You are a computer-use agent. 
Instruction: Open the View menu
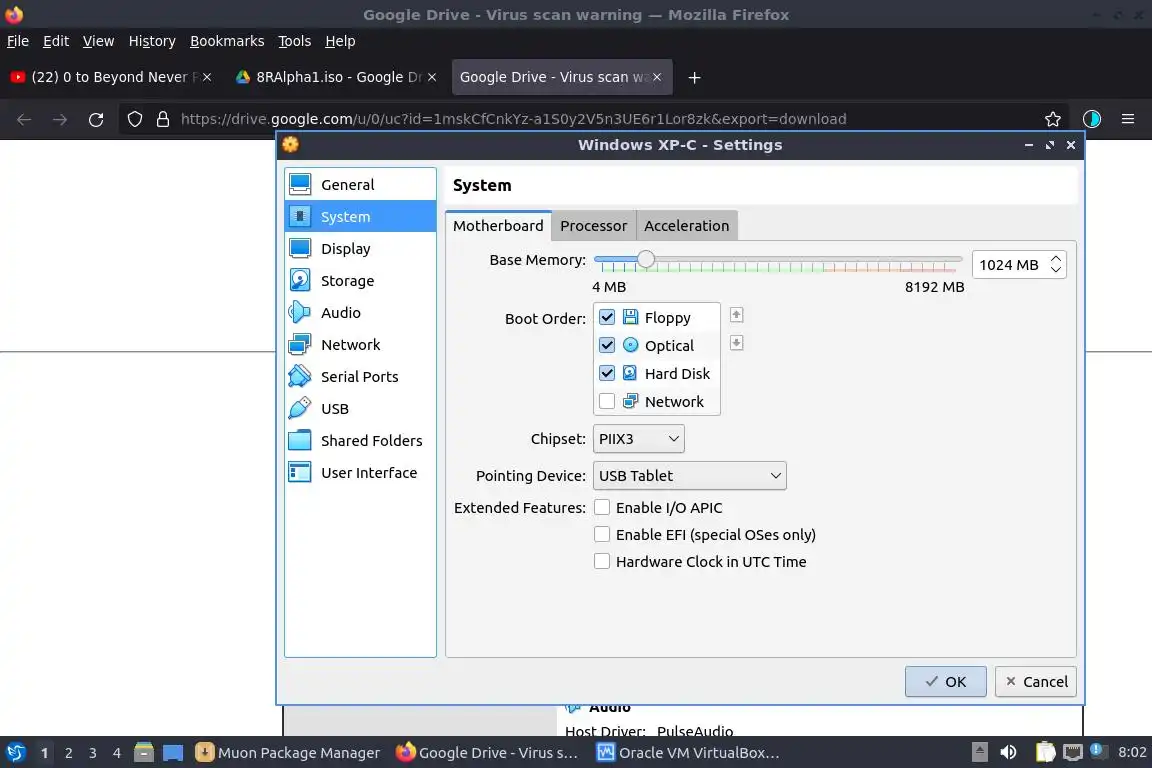[98, 41]
